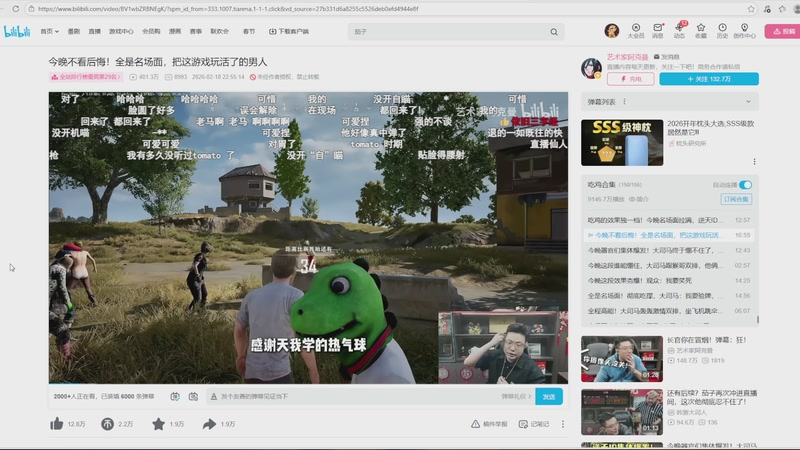Viewport: 800px width, 450px height.
Task: Open 大会员 membership icon
Action: 636,31
